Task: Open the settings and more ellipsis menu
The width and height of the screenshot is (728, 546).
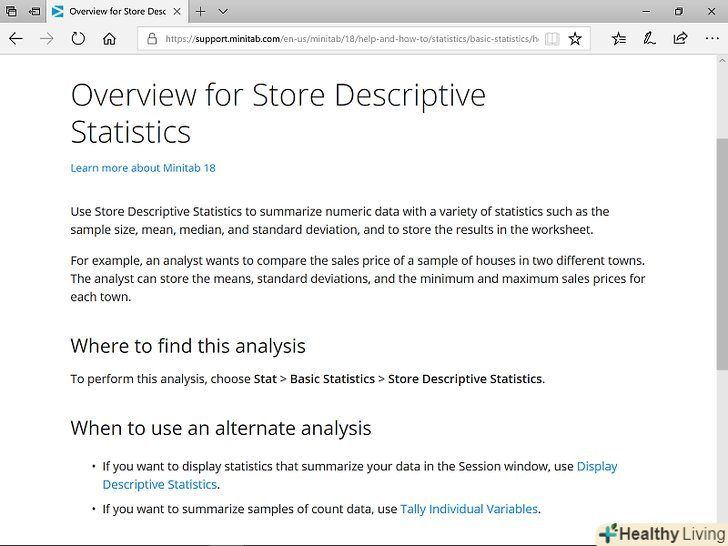Action: [712, 39]
